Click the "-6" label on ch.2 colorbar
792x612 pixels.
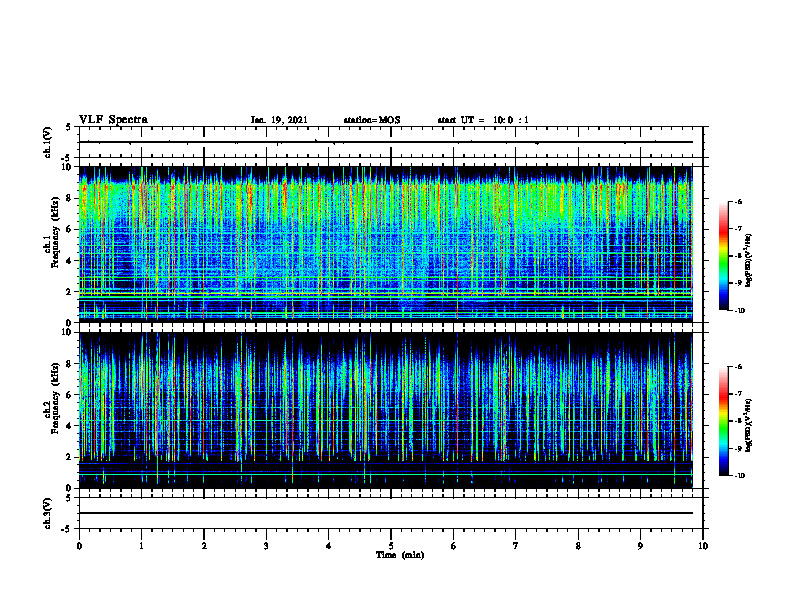click(x=738, y=367)
